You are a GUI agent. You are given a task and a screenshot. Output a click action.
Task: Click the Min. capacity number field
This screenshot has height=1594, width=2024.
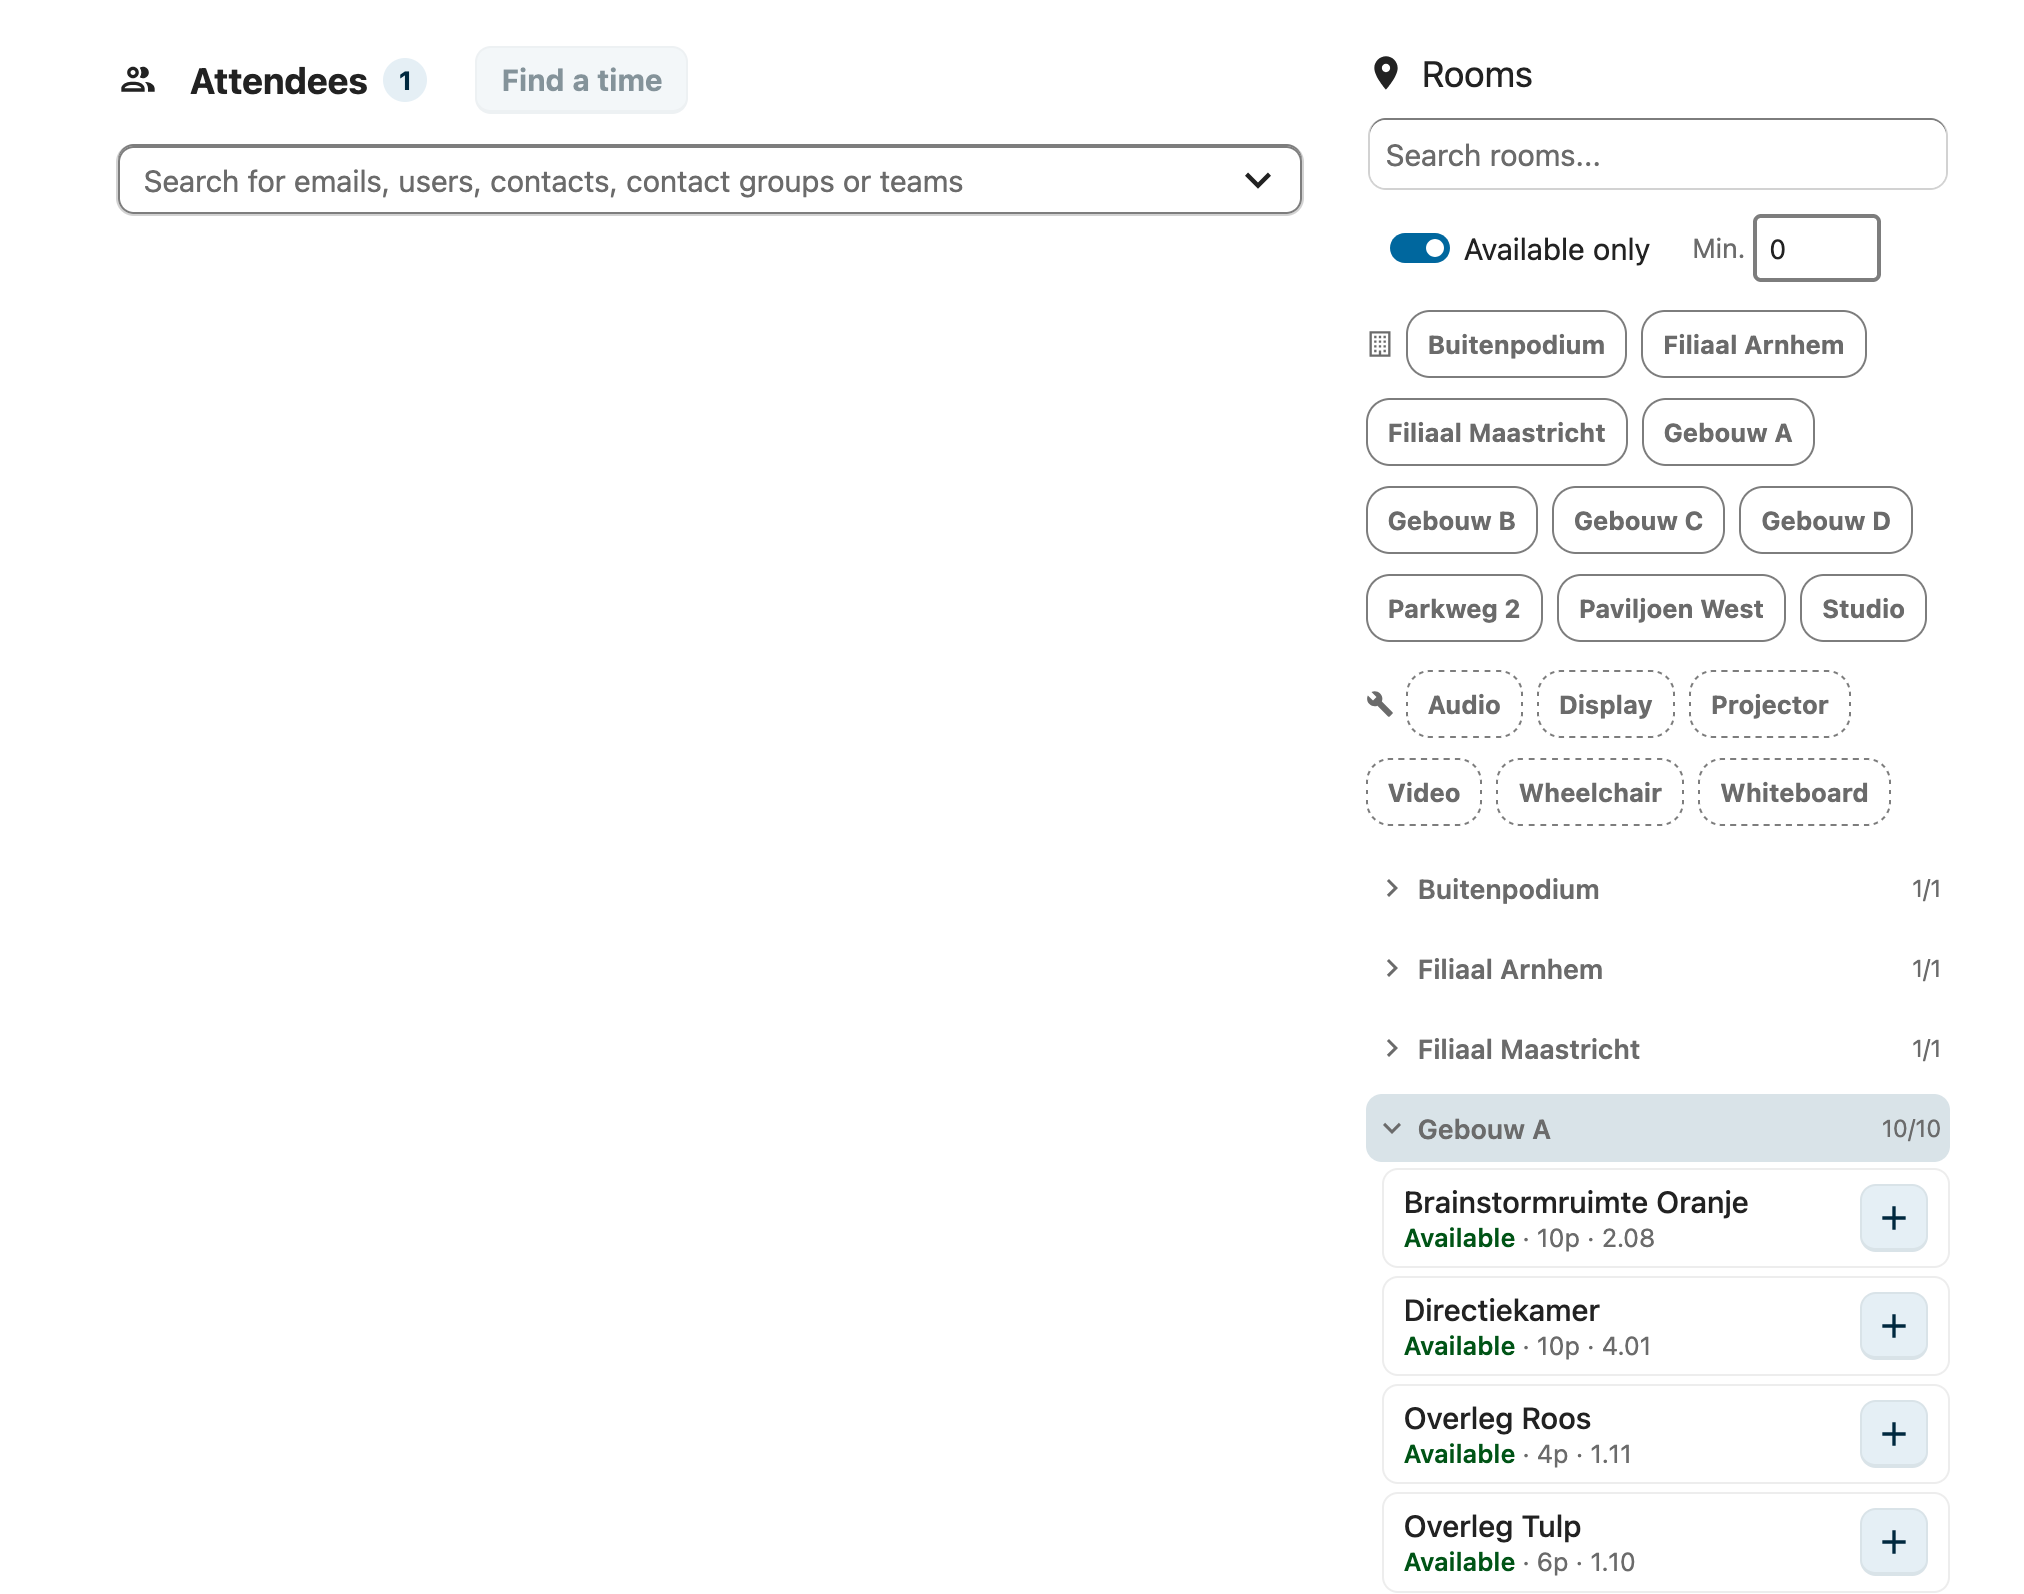pos(1815,249)
